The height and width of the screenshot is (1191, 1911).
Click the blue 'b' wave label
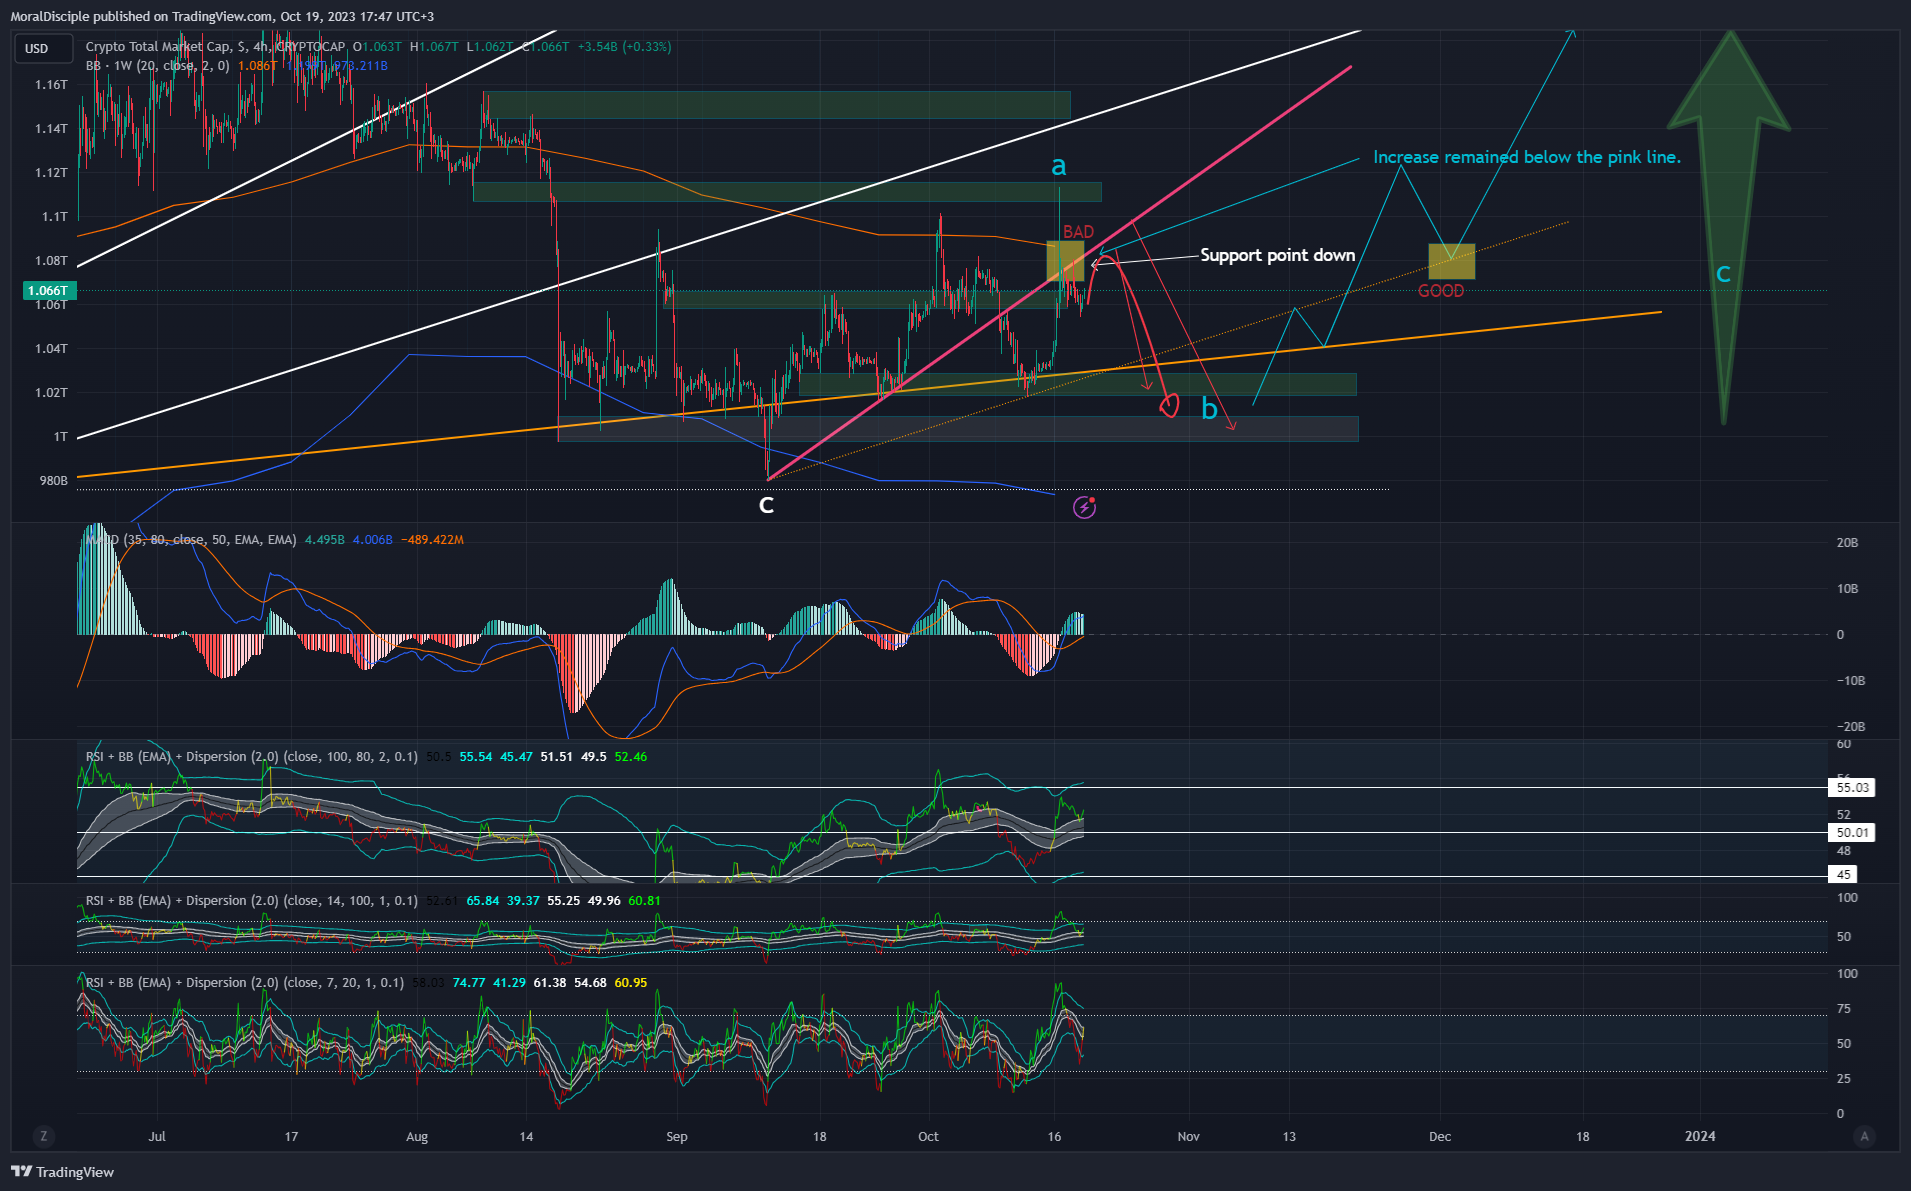pyautogui.click(x=1209, y=408)
